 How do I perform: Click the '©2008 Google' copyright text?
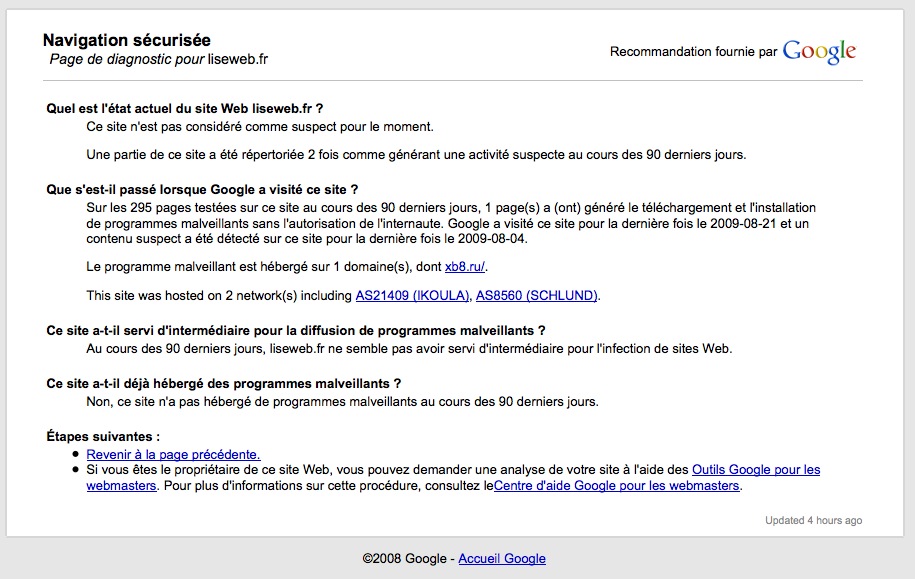click(x=404, y=558)
